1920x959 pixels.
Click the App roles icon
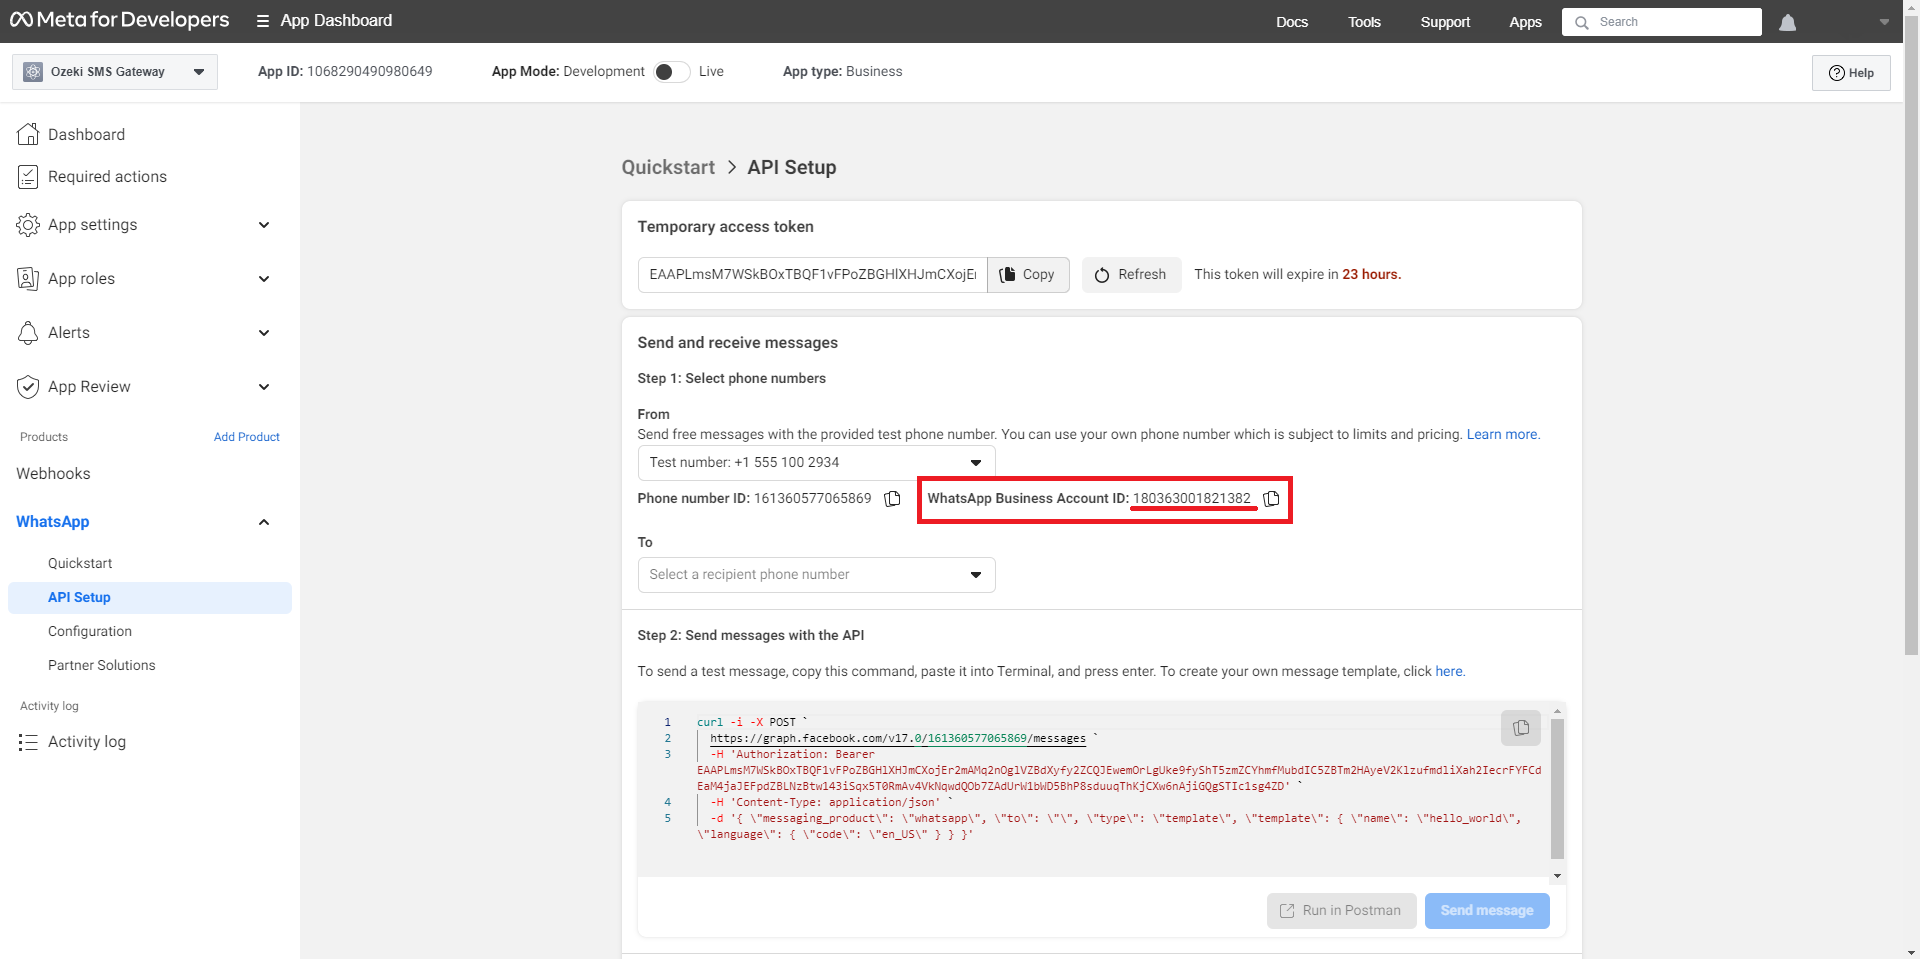point(28,279)
